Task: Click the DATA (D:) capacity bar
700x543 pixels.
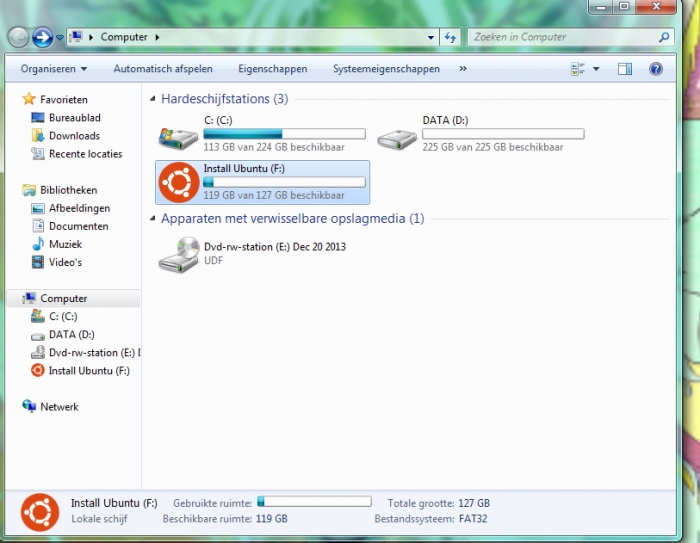Action: tap(503, 134)
